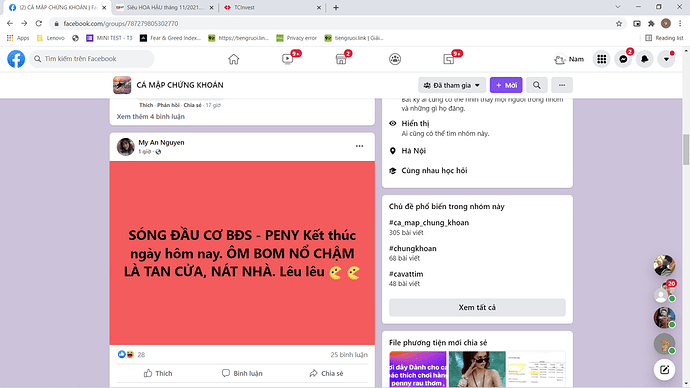Open hashtag #cavattim
This screenshot has width=690, height=388.
406,274
